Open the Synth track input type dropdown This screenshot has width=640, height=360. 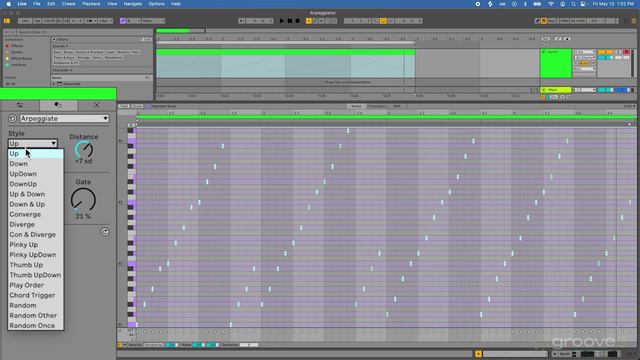click(584, 52)
